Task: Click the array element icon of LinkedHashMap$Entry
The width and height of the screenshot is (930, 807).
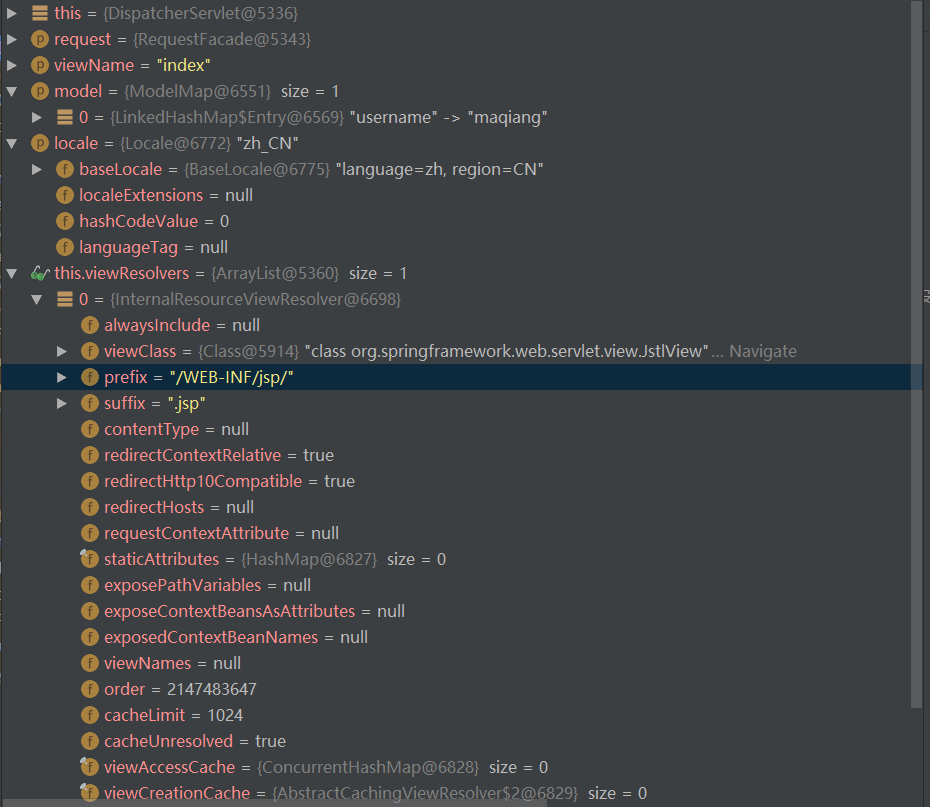Action: 65,117
